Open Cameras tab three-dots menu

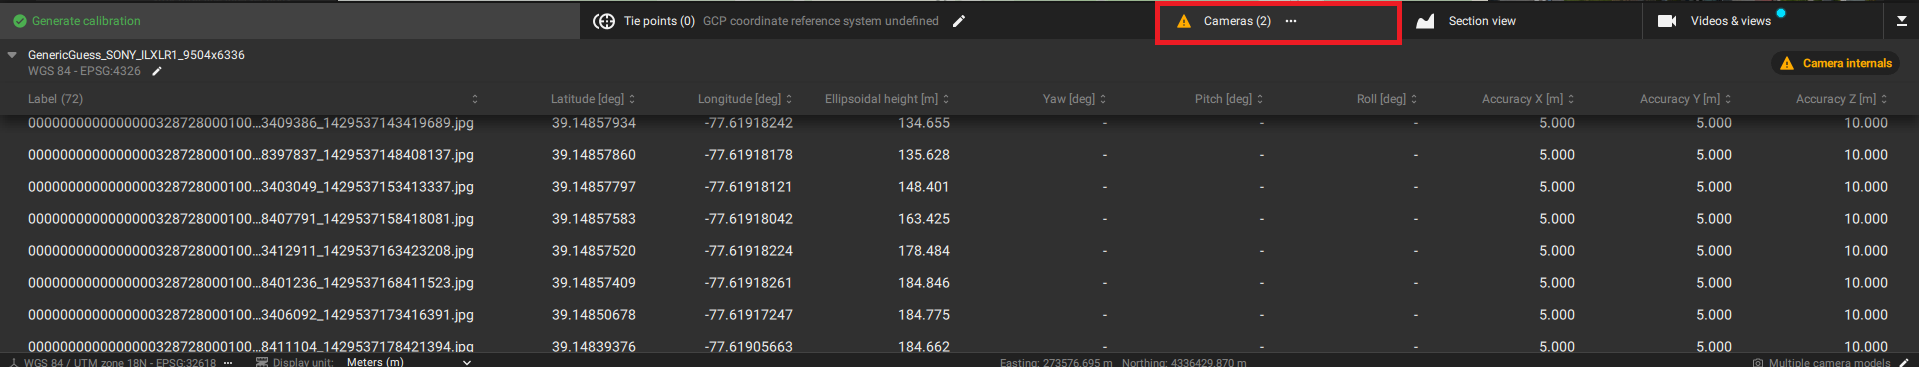tap(1291, 21)
